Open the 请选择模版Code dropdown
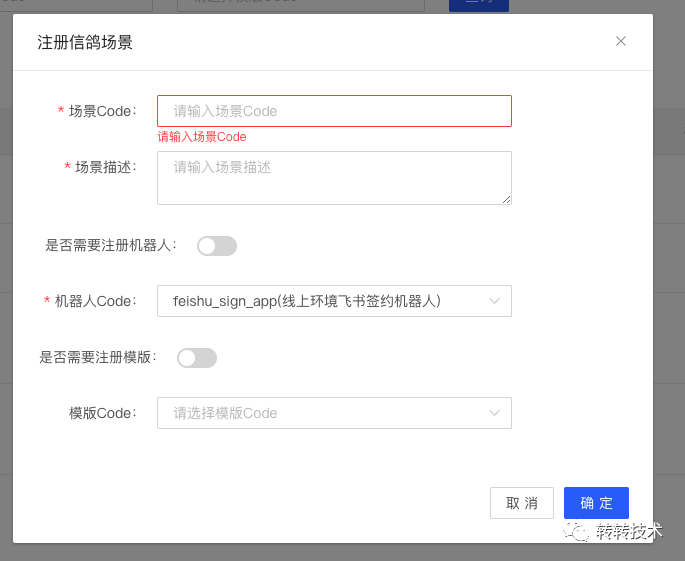The image size is (685, 561). (x=334, y=413)
